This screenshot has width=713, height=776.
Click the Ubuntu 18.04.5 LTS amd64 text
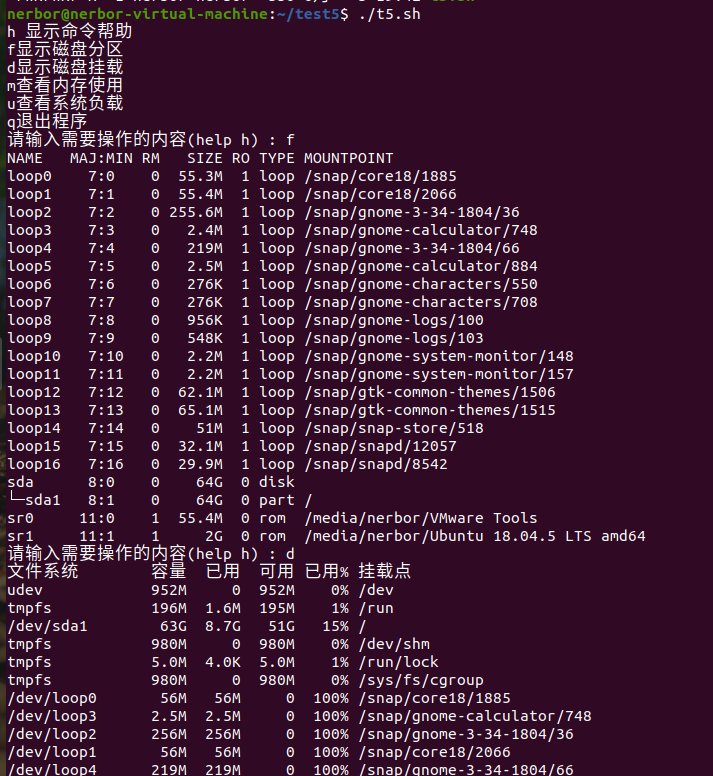(530, 536)
